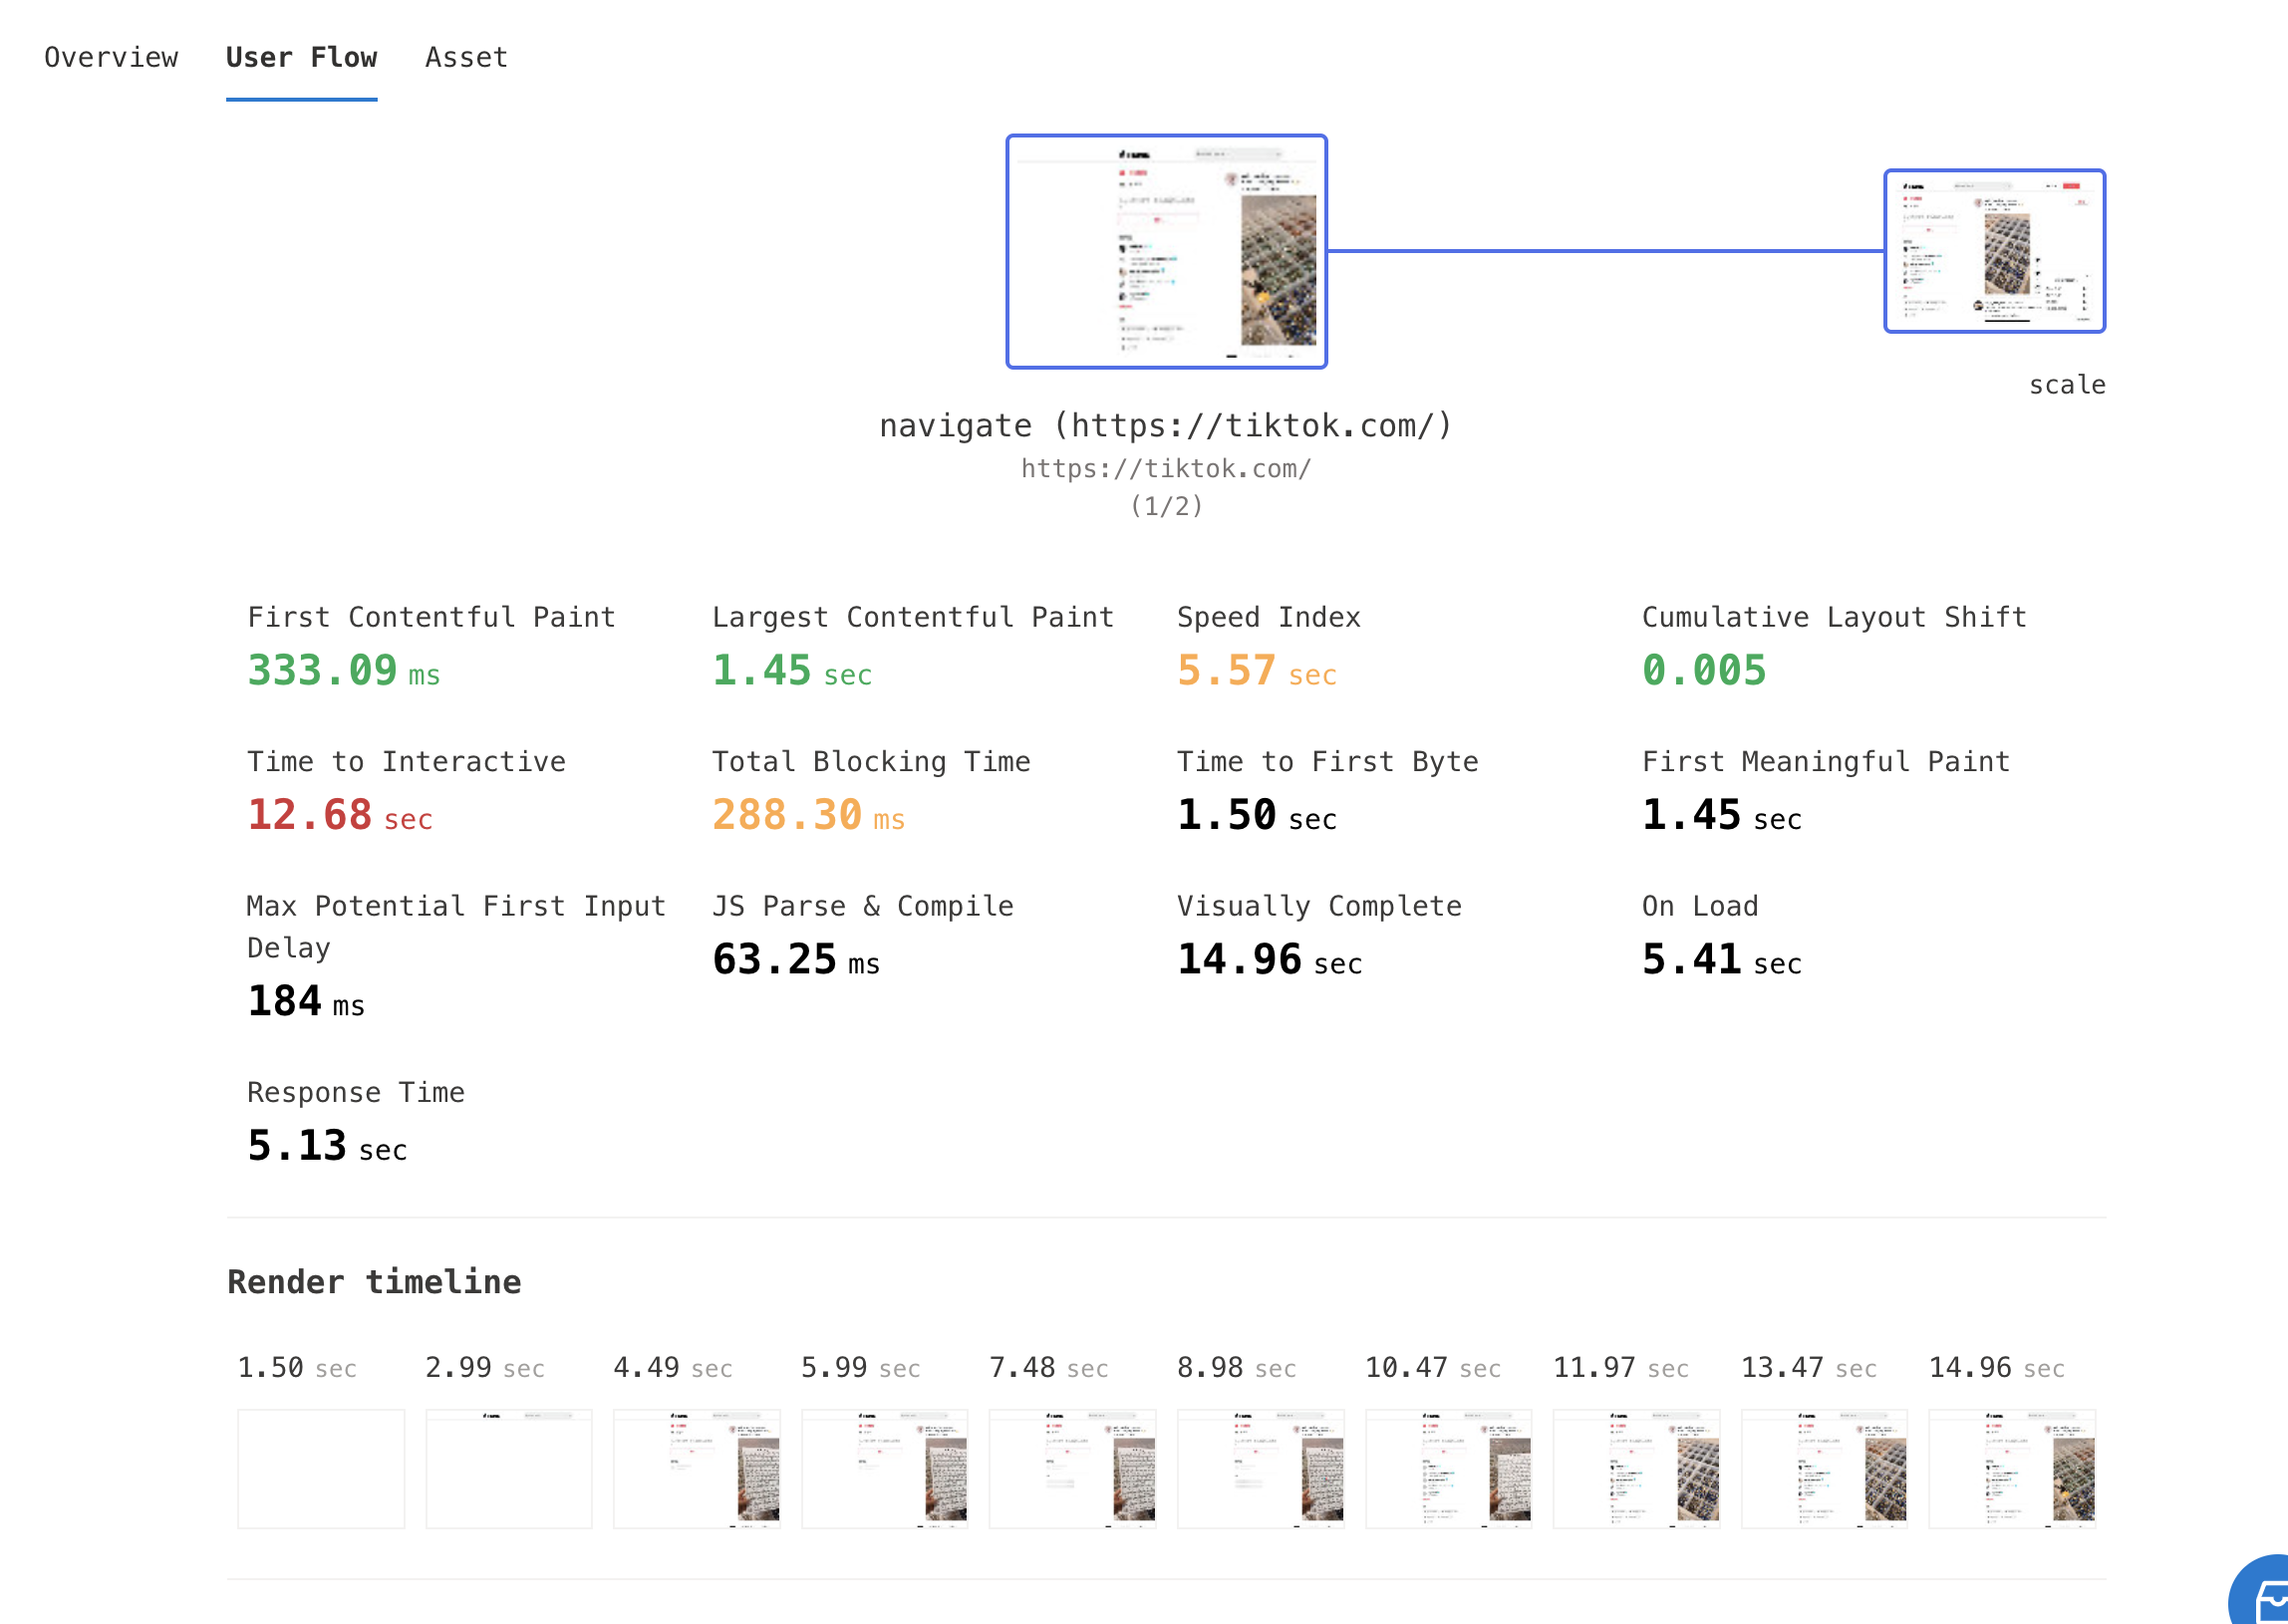Screen dimensions: 2288x1624
Task: Click the First Contentful Paint label
Action: [x=431, y=617]
